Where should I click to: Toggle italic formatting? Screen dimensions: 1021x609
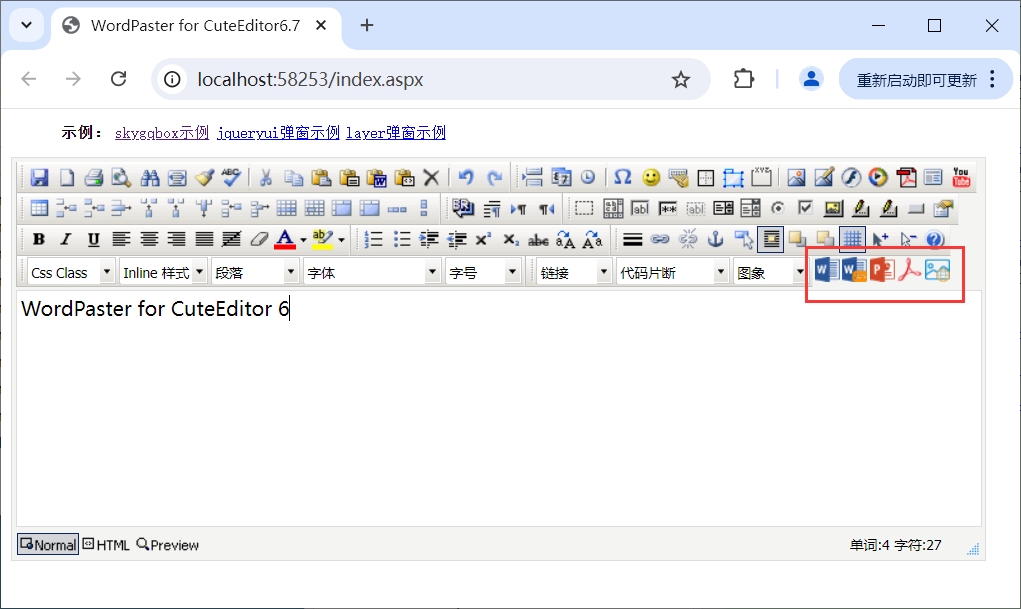point(66,239)
